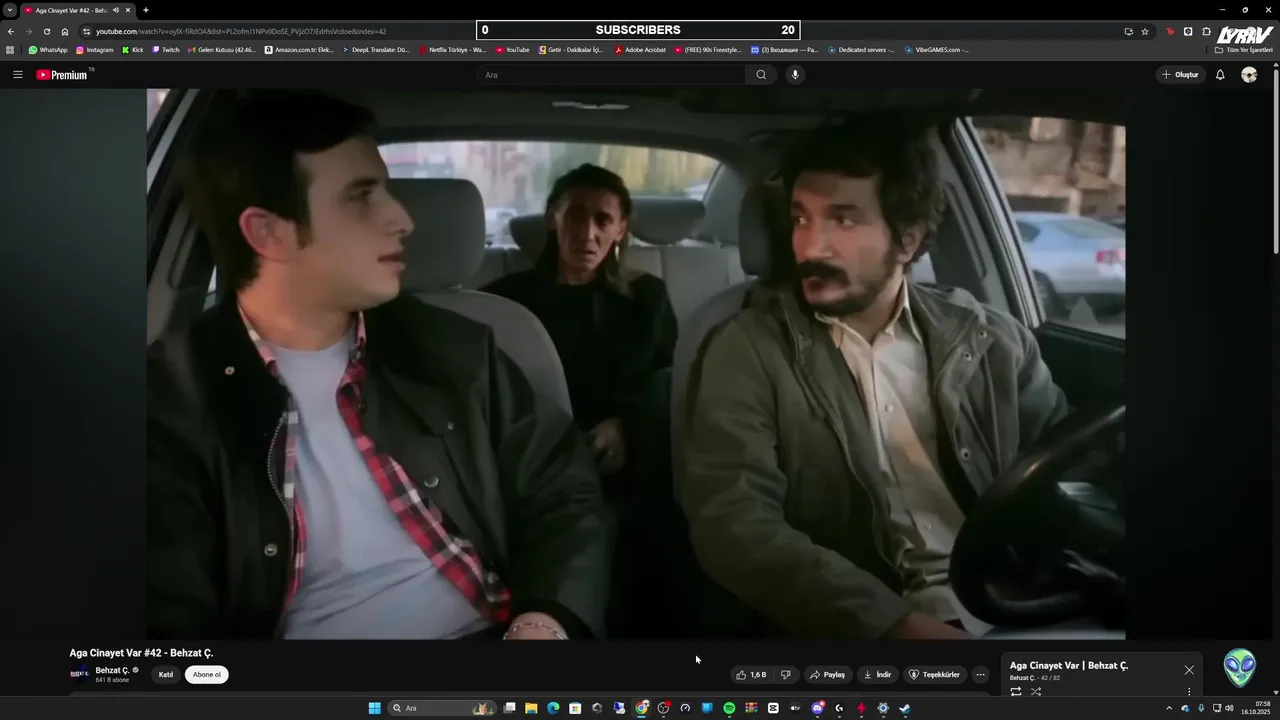Click the İndir download button
This screenshot has height=720, width=1280.
pos(877,675)
